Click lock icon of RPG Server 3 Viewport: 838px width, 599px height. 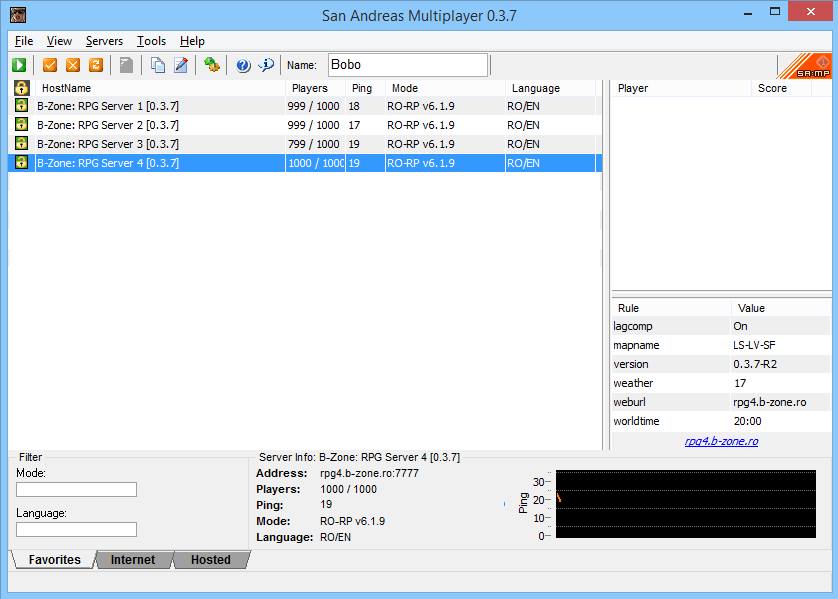point(21,143)
